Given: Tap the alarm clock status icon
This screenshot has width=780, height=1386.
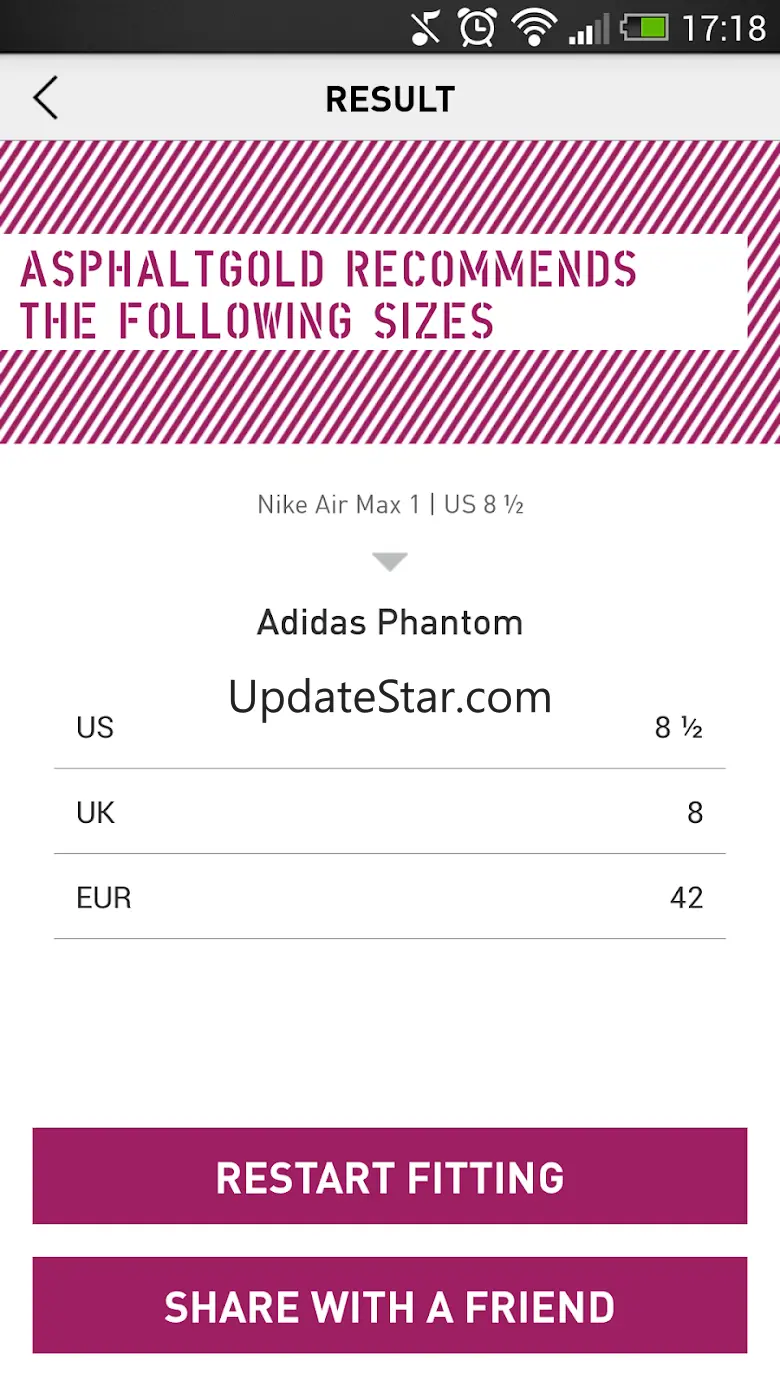Looking at the screenshot, I should click(478, 27).
